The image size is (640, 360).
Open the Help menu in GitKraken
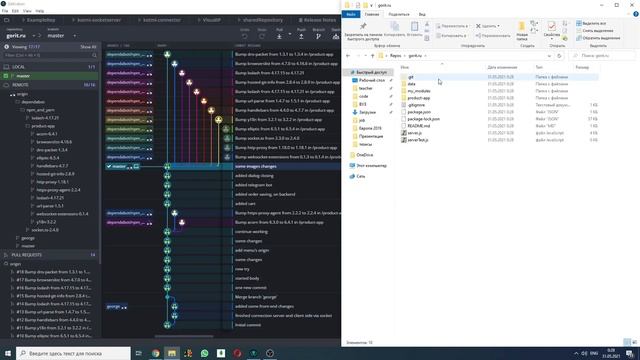click(x=40, y=11)
